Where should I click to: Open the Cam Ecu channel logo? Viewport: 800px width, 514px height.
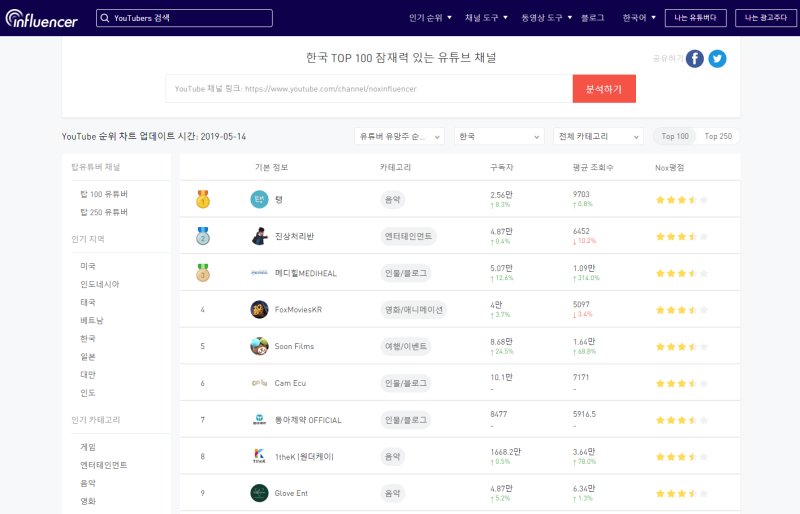pyautogui.click(x=259, y=383)
